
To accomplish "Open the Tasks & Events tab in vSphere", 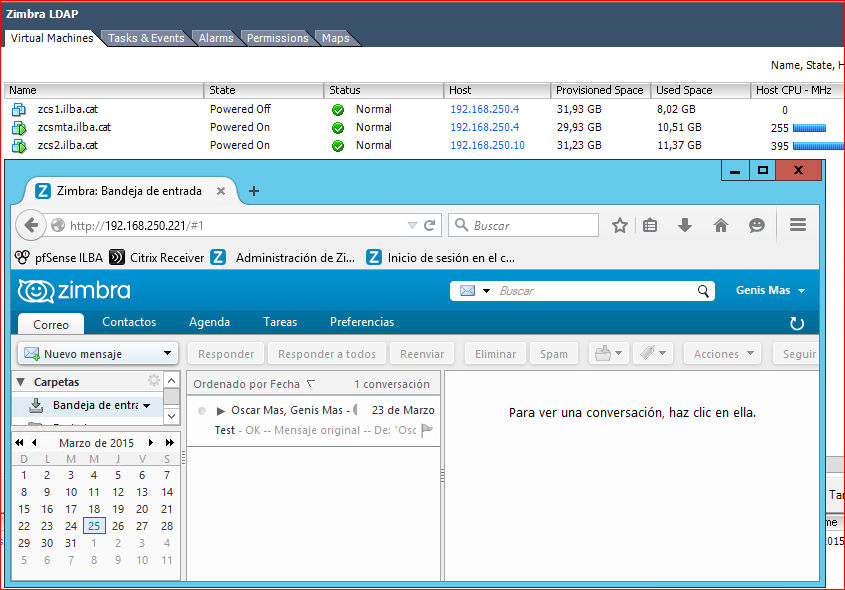I will 146,38.
